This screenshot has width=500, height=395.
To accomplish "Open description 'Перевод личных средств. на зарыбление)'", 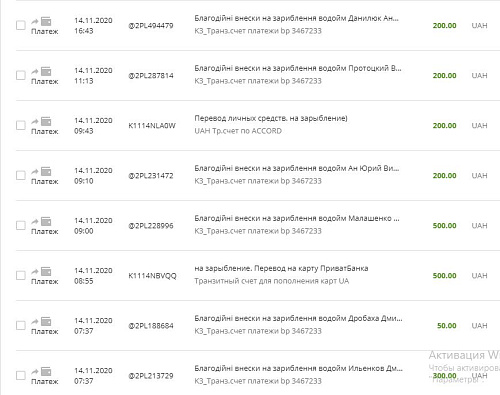I will point(271,118).
